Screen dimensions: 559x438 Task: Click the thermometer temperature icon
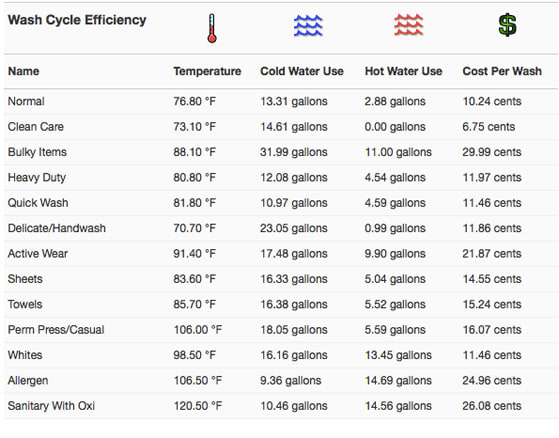212,28
